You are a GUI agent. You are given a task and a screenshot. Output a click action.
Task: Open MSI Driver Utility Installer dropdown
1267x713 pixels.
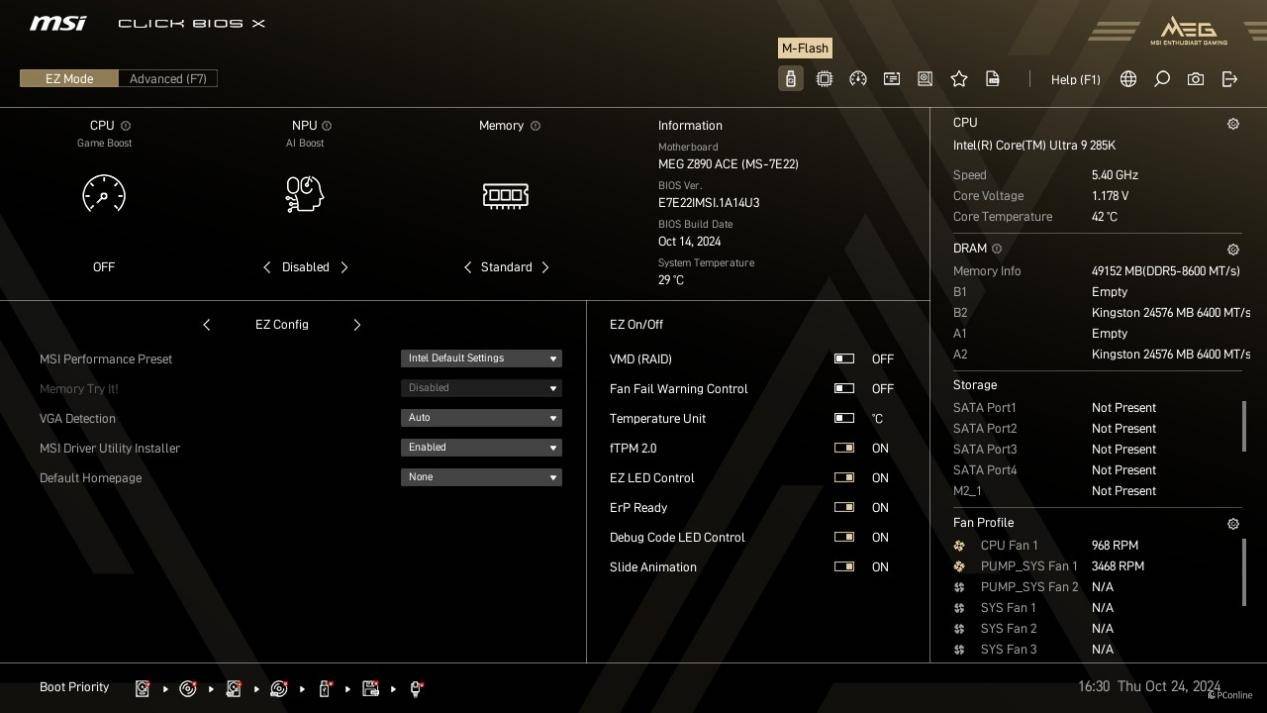coord(481,448)
